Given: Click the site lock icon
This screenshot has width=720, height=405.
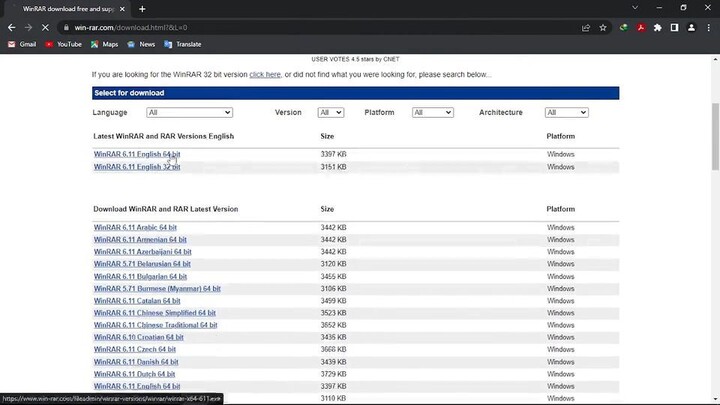Looking at the screenshot, I should tap(67, 28).
